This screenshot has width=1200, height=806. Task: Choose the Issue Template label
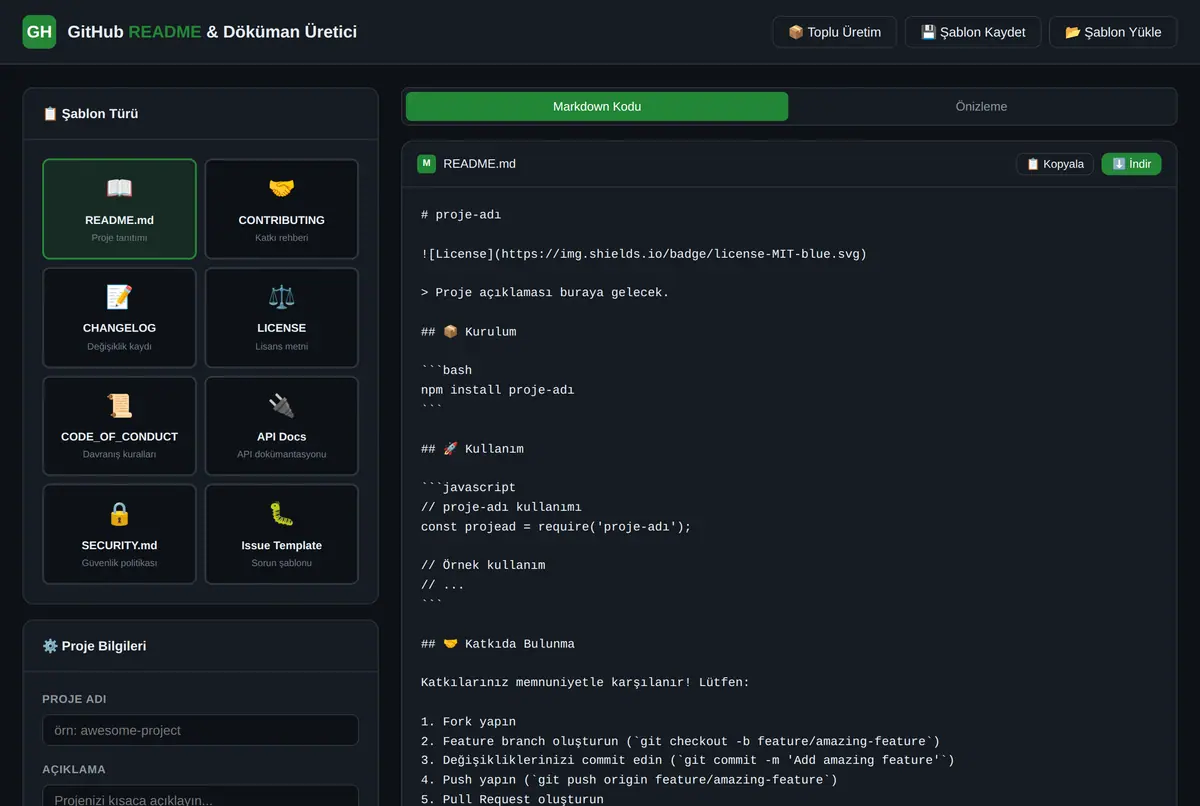281,545
